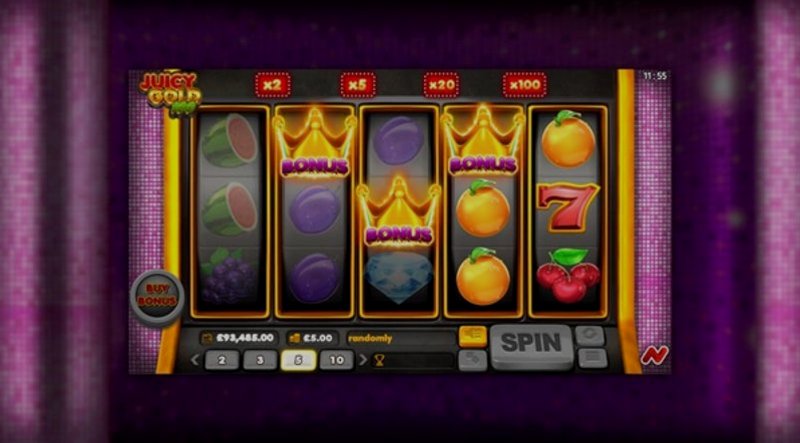The height and width of the screenshot is (443, 800).
Task: Click the trophy win icon
Action: (379, 361)
